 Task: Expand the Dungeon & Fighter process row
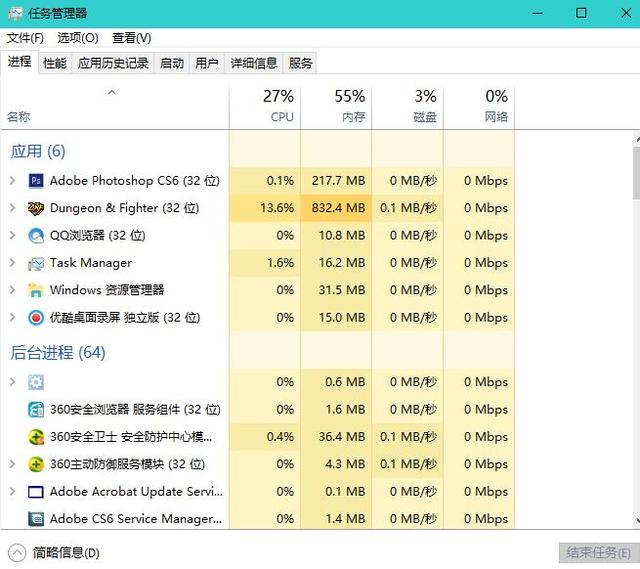click(x=12, y=208)
